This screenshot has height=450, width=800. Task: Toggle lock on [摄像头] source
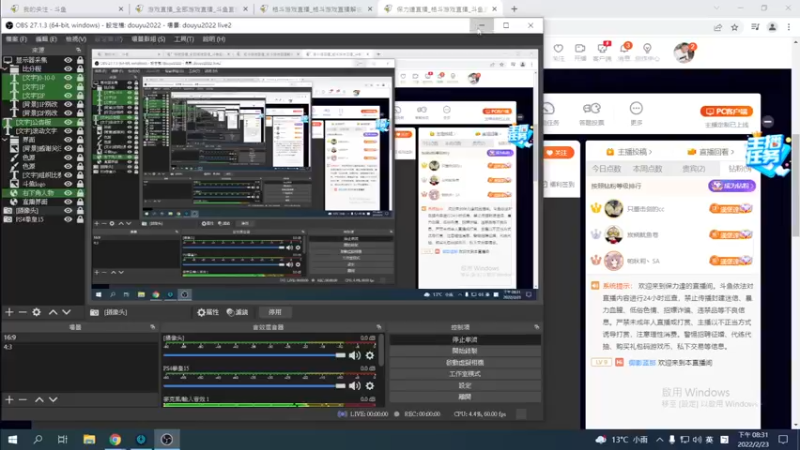tap(80, 211)
